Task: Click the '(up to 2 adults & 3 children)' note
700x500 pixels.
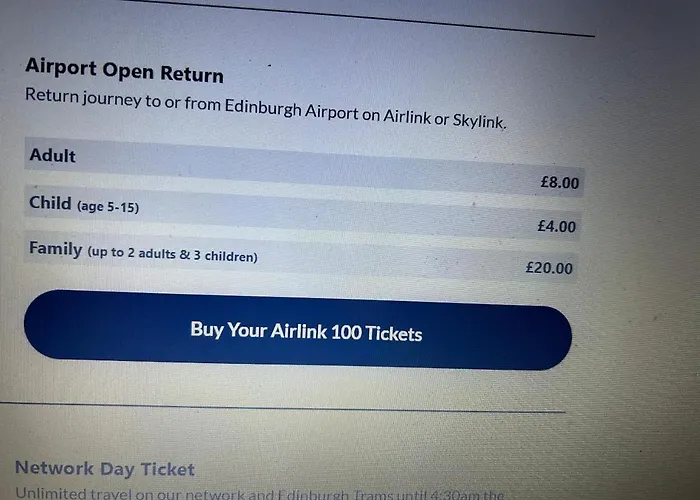Action: 172,255
